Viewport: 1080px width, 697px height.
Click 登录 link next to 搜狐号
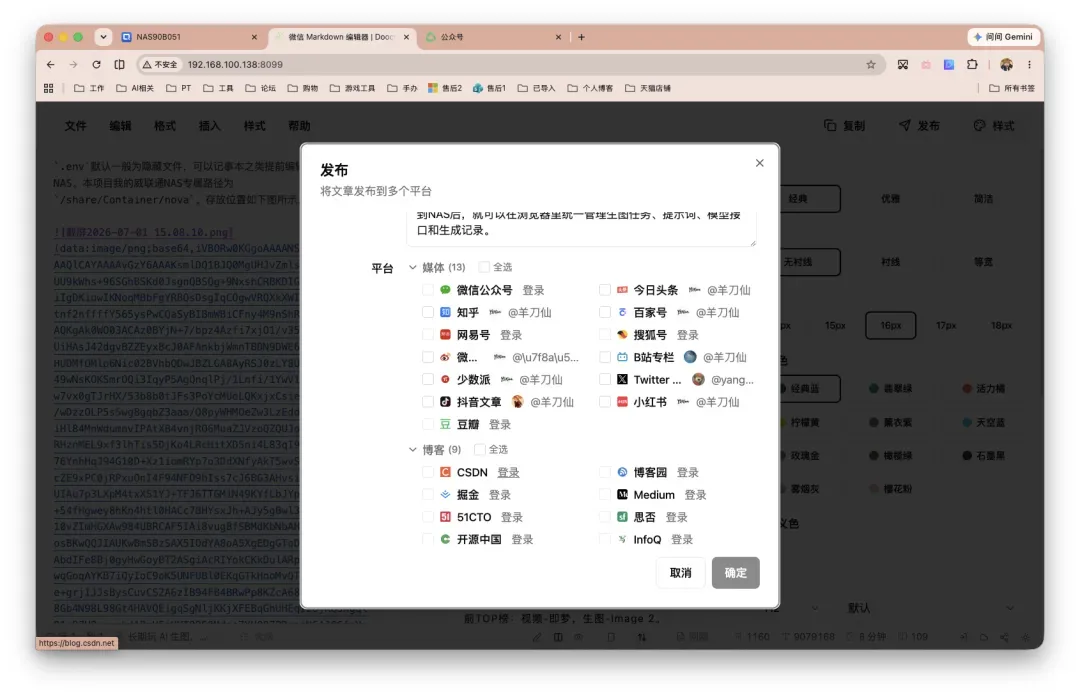coord(687,335)
